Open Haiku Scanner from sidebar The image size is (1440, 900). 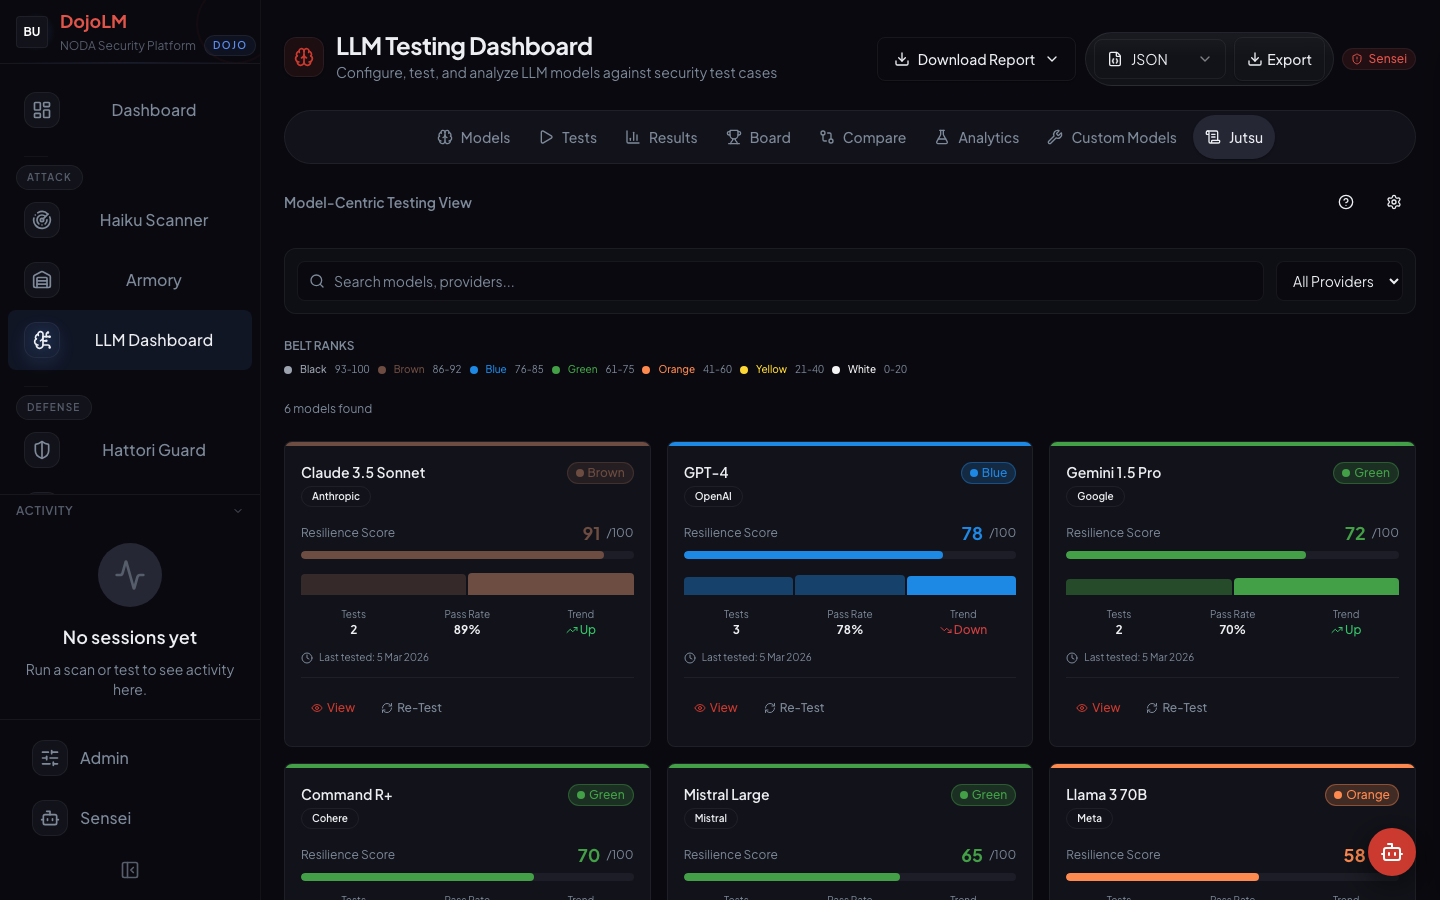[x=130, y=220]
